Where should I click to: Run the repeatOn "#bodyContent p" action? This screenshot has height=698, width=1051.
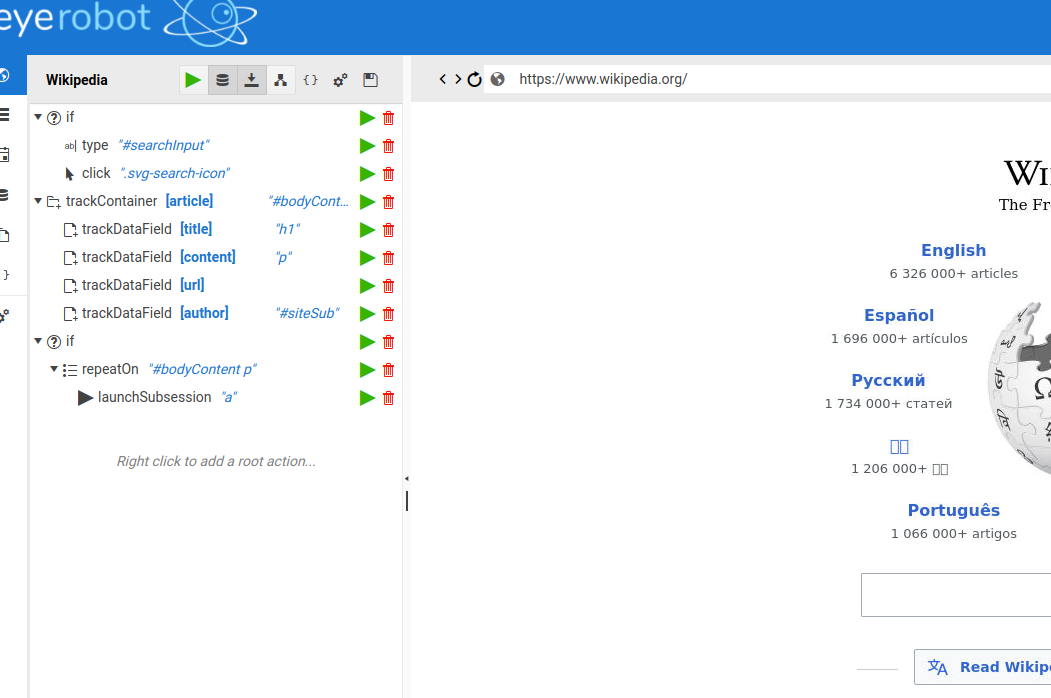click(367, 370)
